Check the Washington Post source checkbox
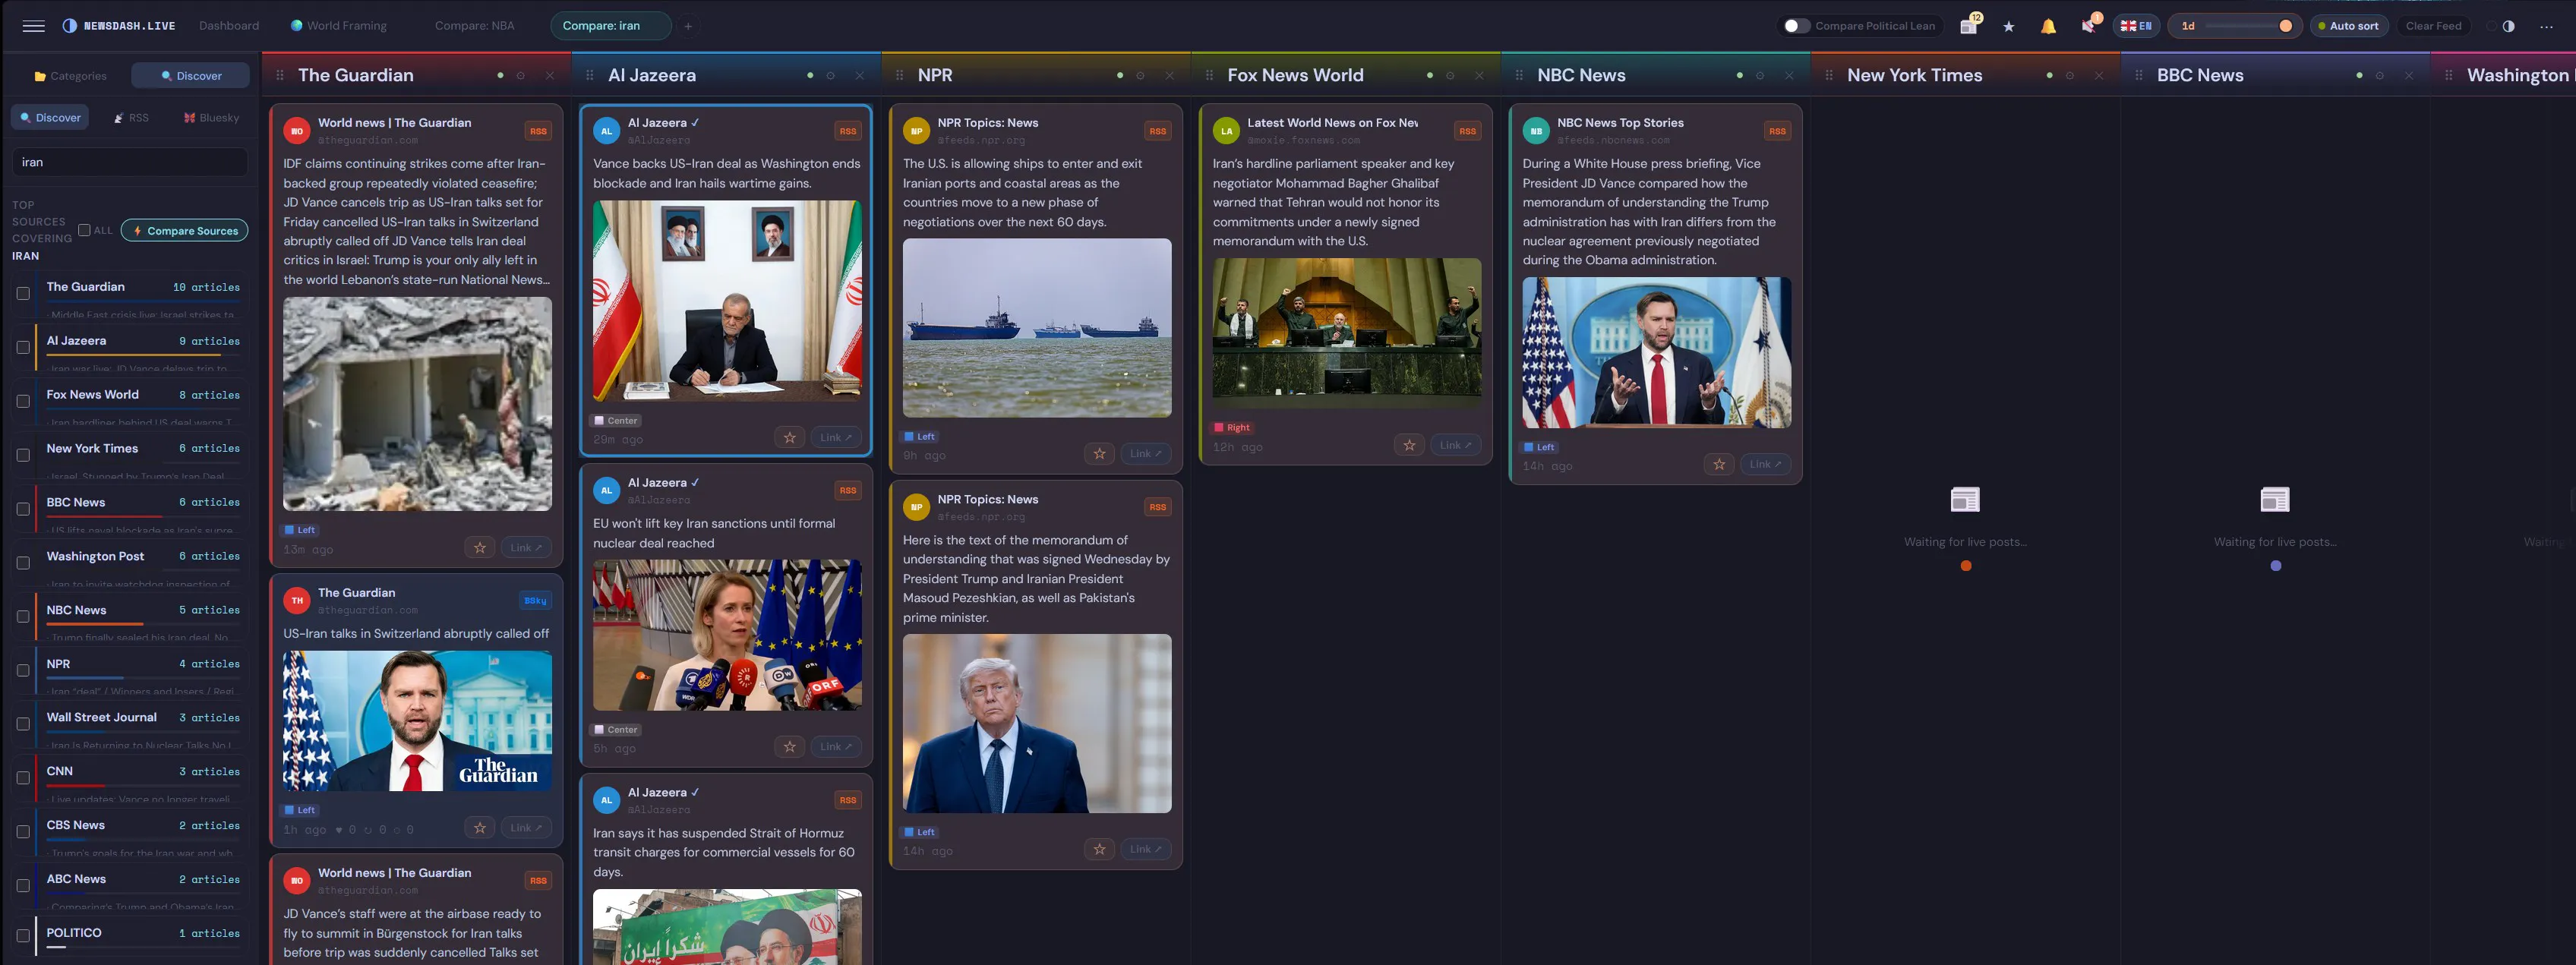Image resolution: width=2576 pixels, height=965 pixels. pyautogui.click(x=23, y=563)
